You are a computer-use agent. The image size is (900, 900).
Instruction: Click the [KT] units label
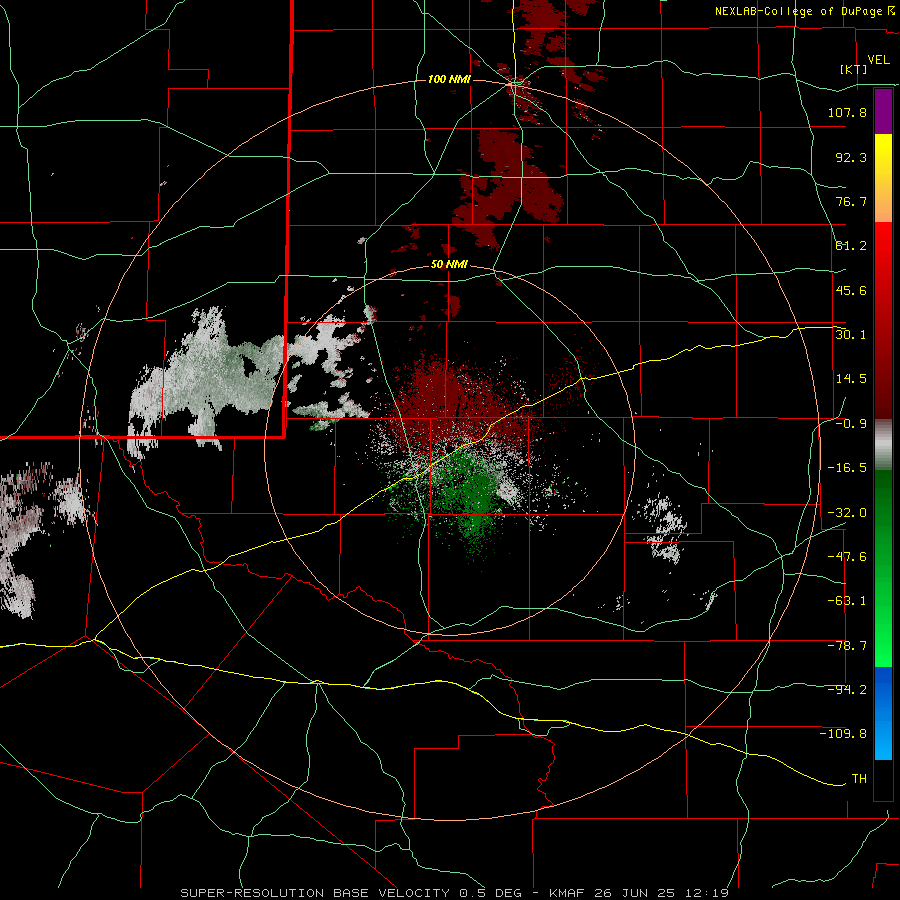click(x=854, y=69)
